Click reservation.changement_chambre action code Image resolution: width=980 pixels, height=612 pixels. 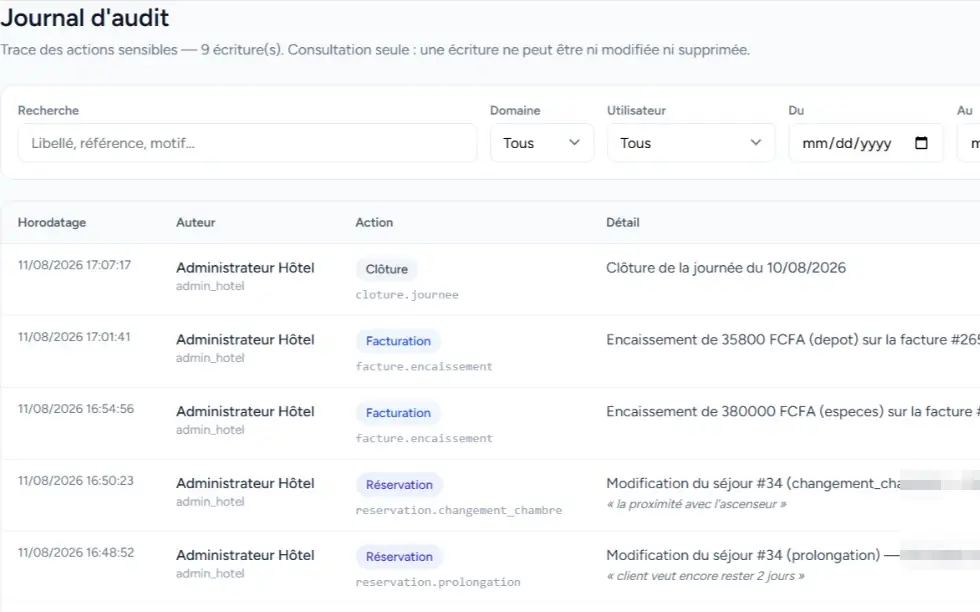click(459, 510)
